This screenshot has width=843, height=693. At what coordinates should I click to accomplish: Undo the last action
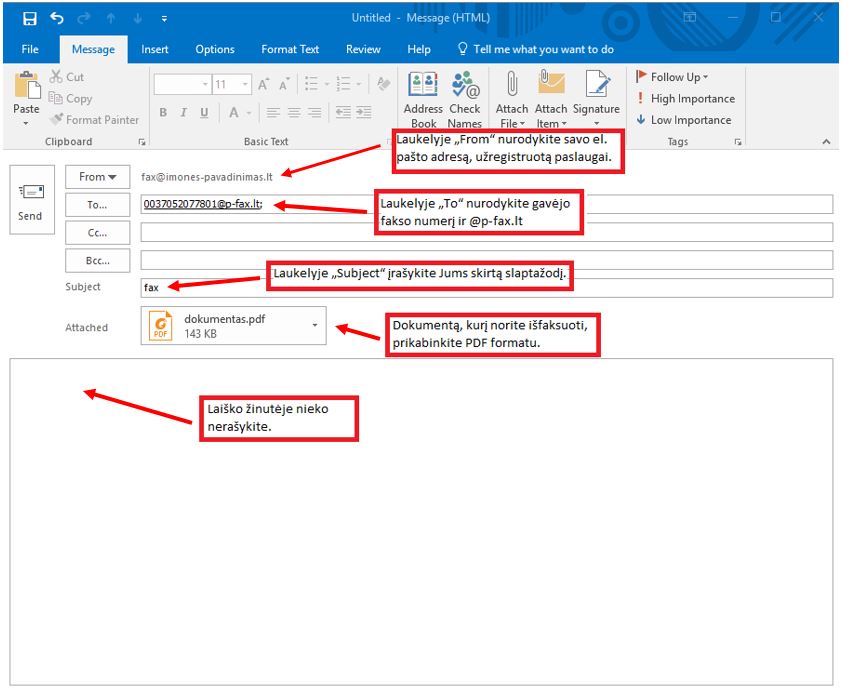(56, 19)
